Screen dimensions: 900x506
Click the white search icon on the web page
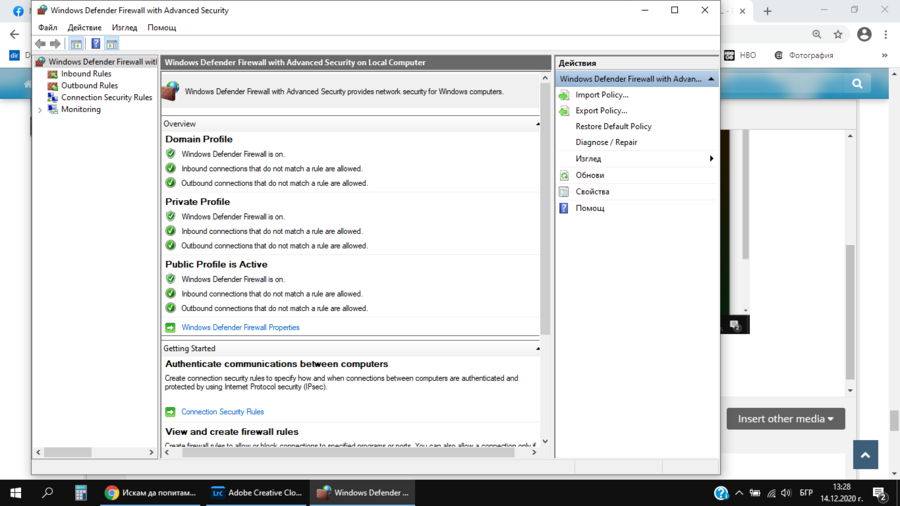(x=857, y=84)
